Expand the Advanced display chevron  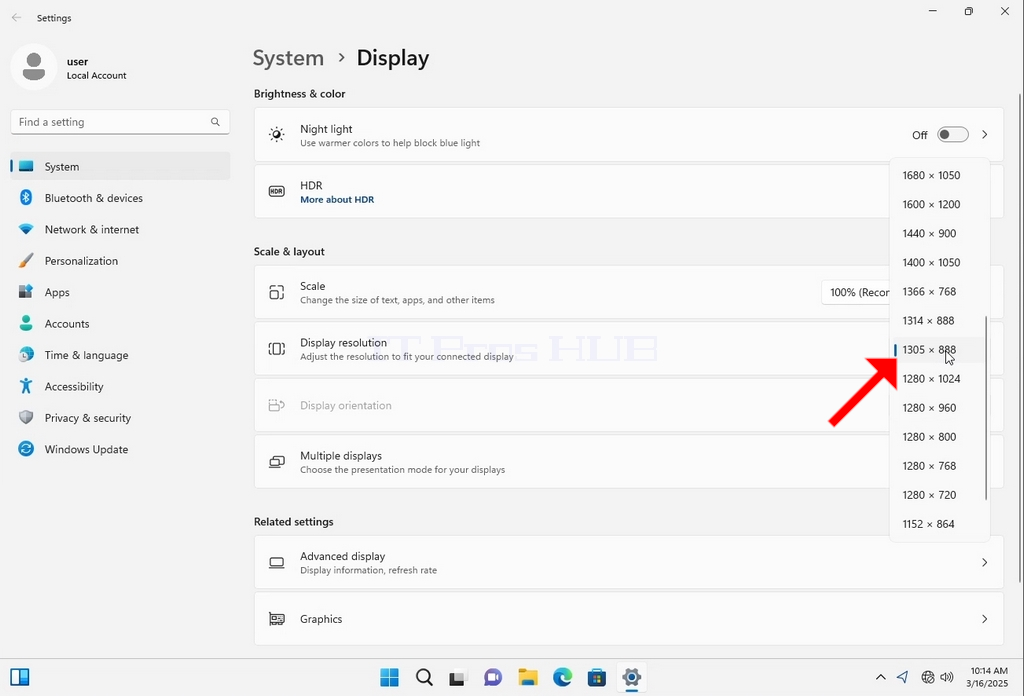(x=984, y=562)
